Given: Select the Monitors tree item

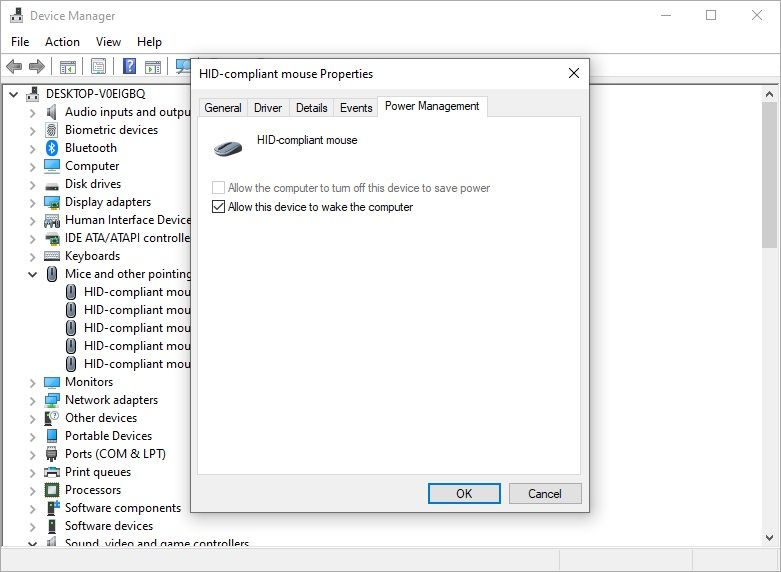Looking at the screenshot, I should pyautogui.click(x=89, y=382).
